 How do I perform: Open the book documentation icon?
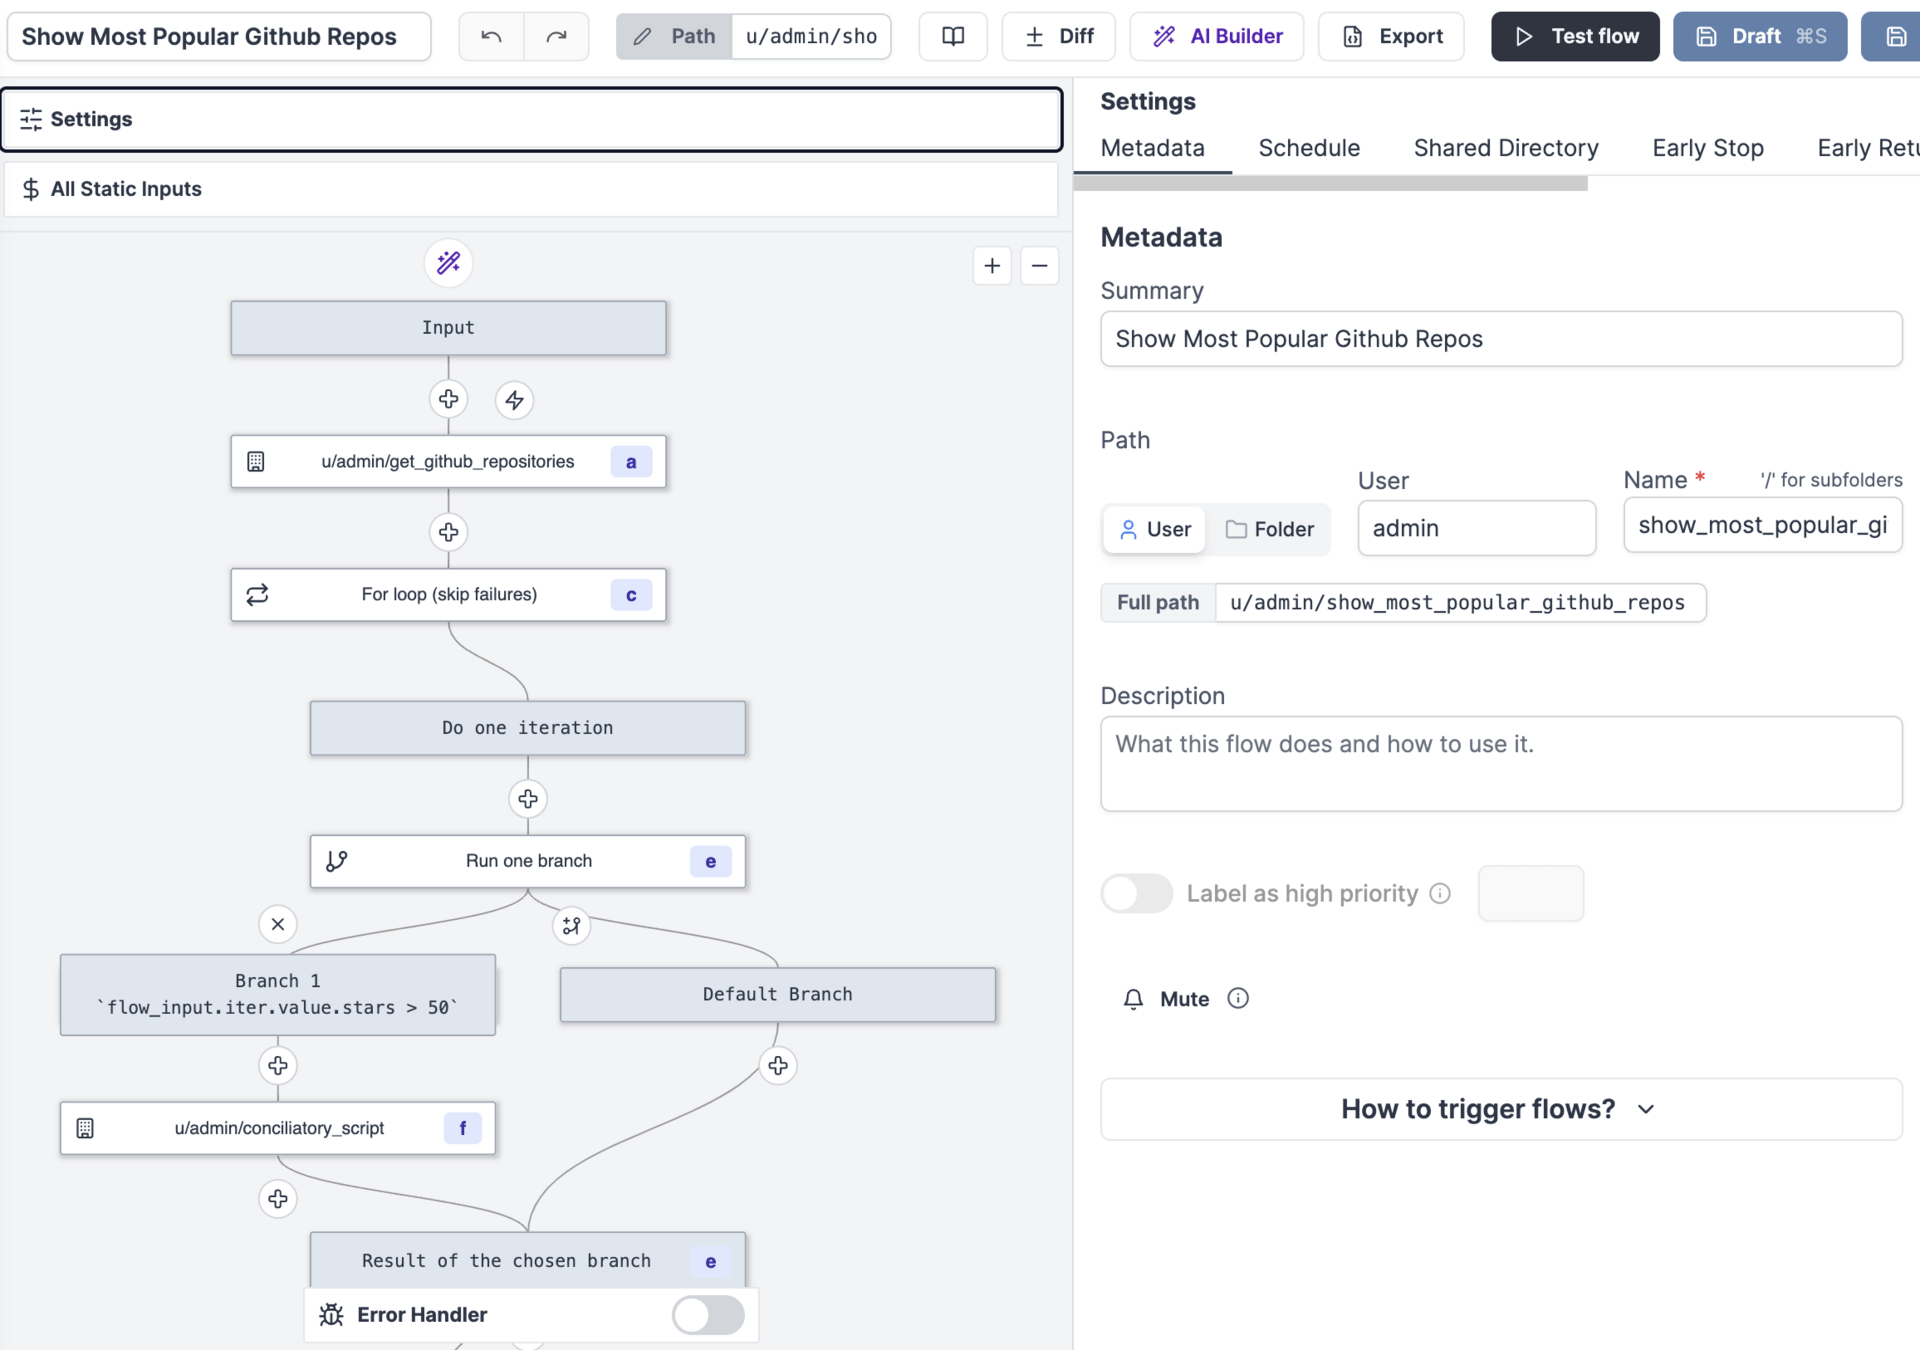[953, 37]
